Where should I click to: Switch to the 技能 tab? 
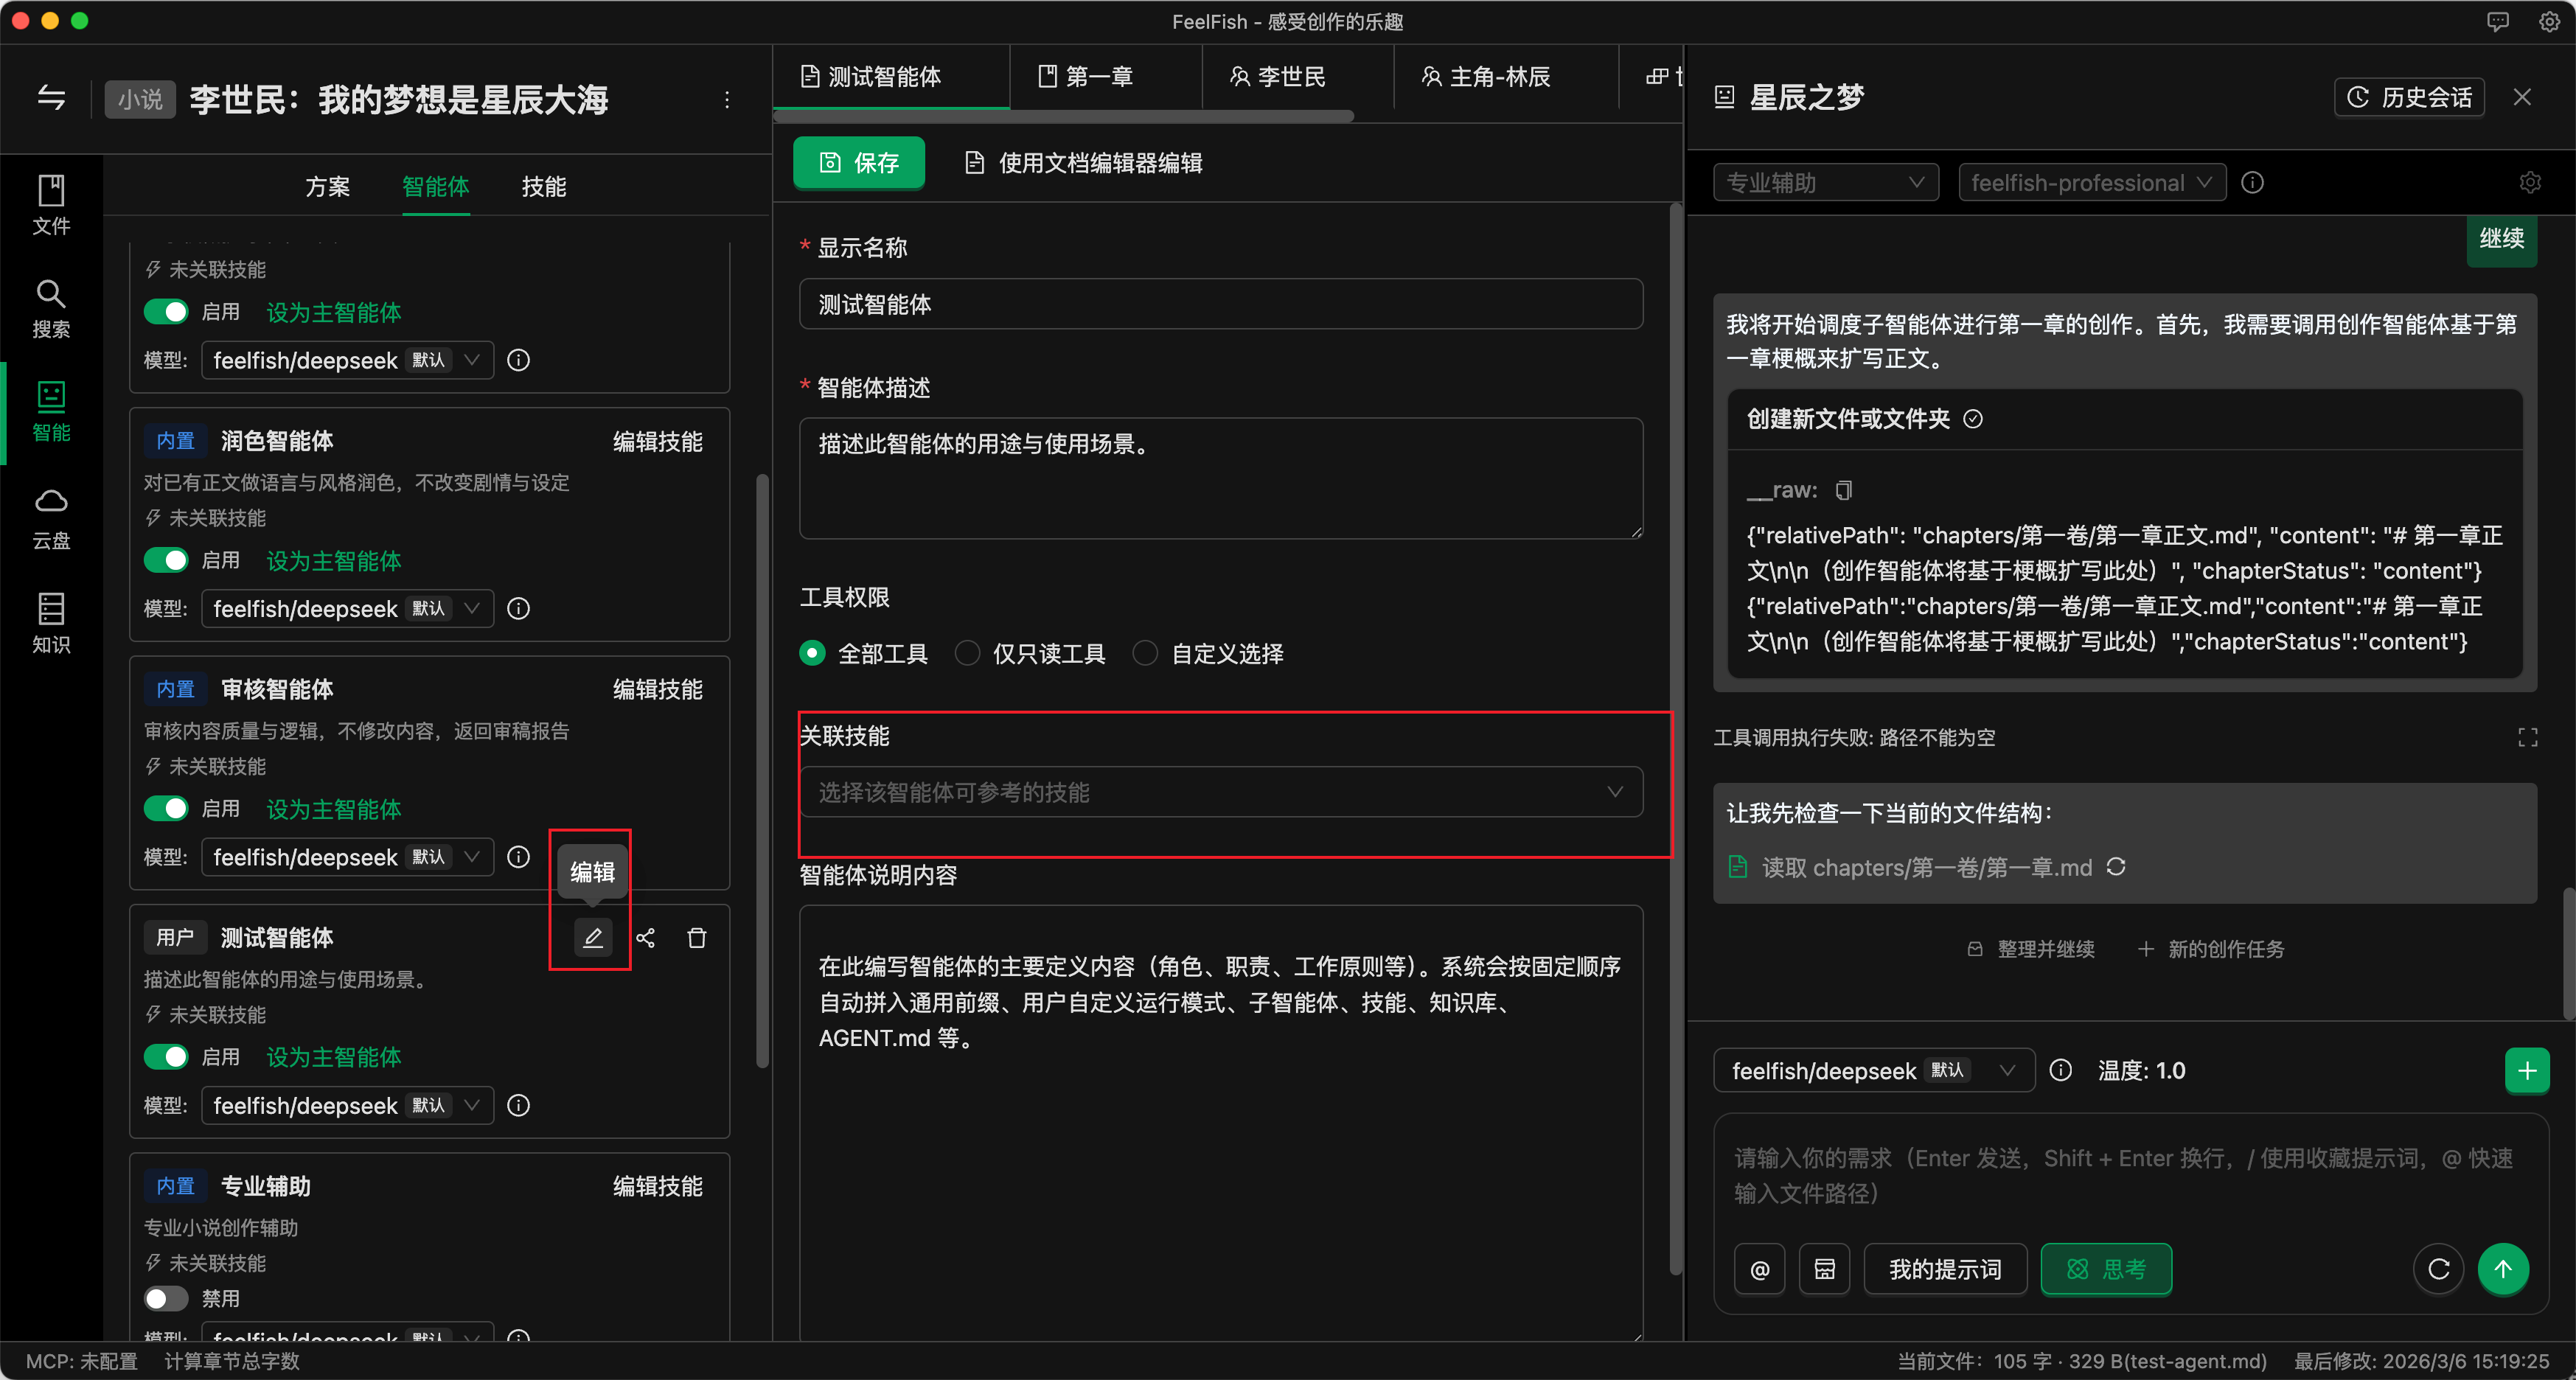(543, 186)
